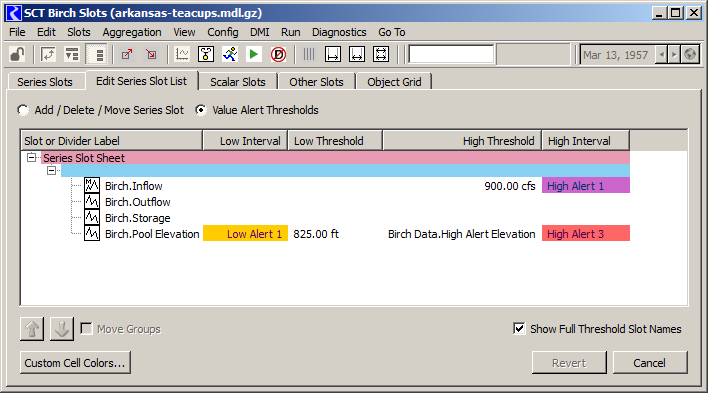Click the fit all columns and rows icon
Screen dimensions: 708x393
[381, 55]
